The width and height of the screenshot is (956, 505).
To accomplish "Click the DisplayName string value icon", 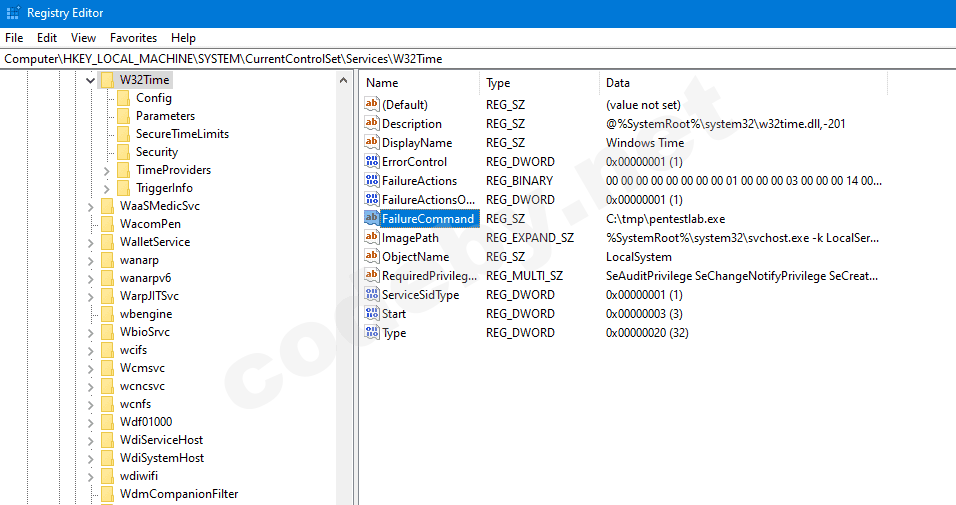I will 371,142.
